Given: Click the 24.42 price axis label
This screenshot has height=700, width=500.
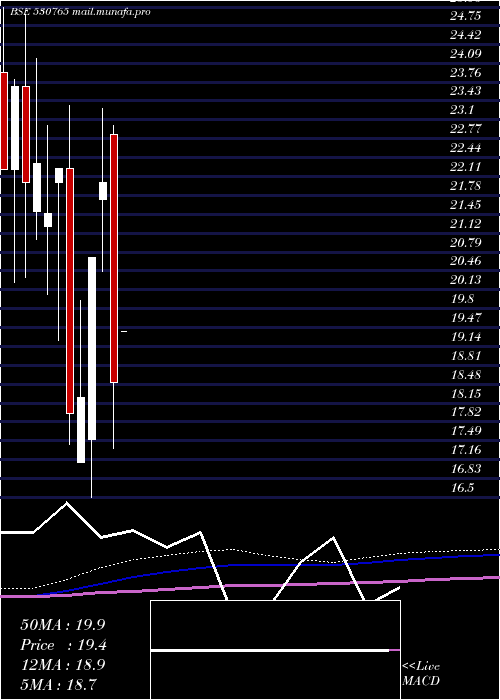Looking at the screenshot, I should point(466,35).
